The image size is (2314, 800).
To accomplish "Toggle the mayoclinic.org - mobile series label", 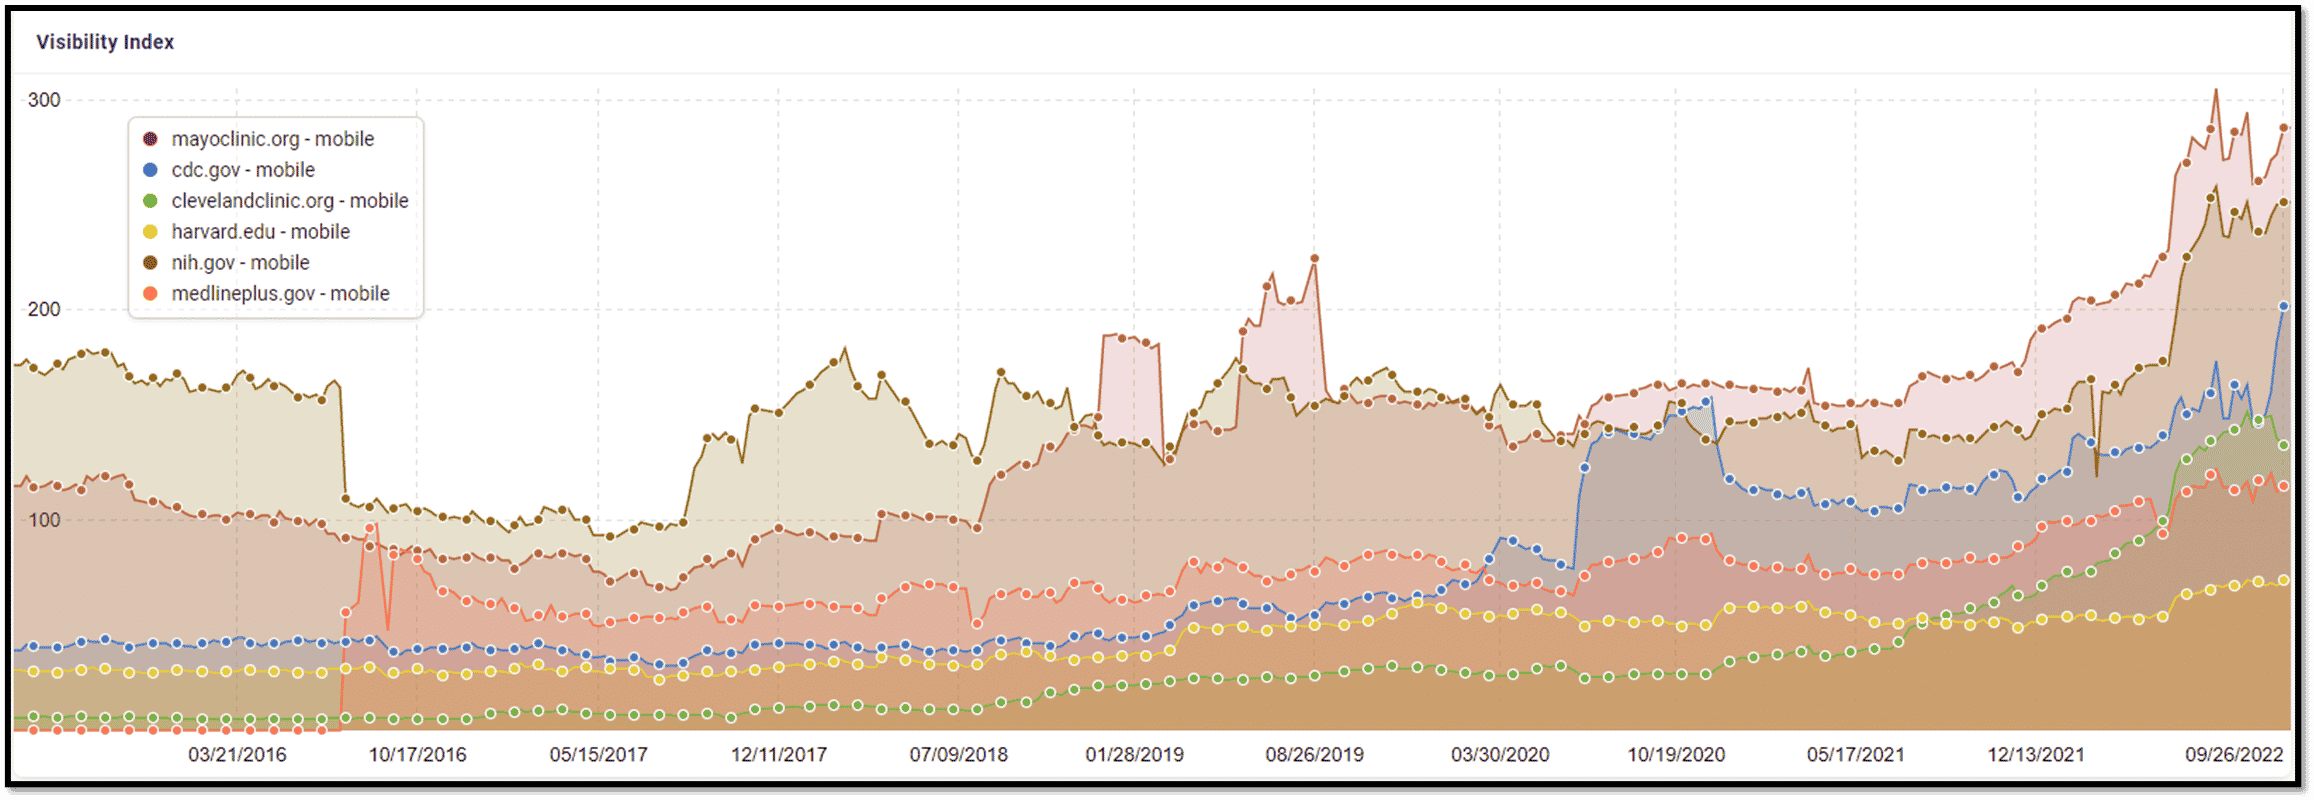I will 273,139.
